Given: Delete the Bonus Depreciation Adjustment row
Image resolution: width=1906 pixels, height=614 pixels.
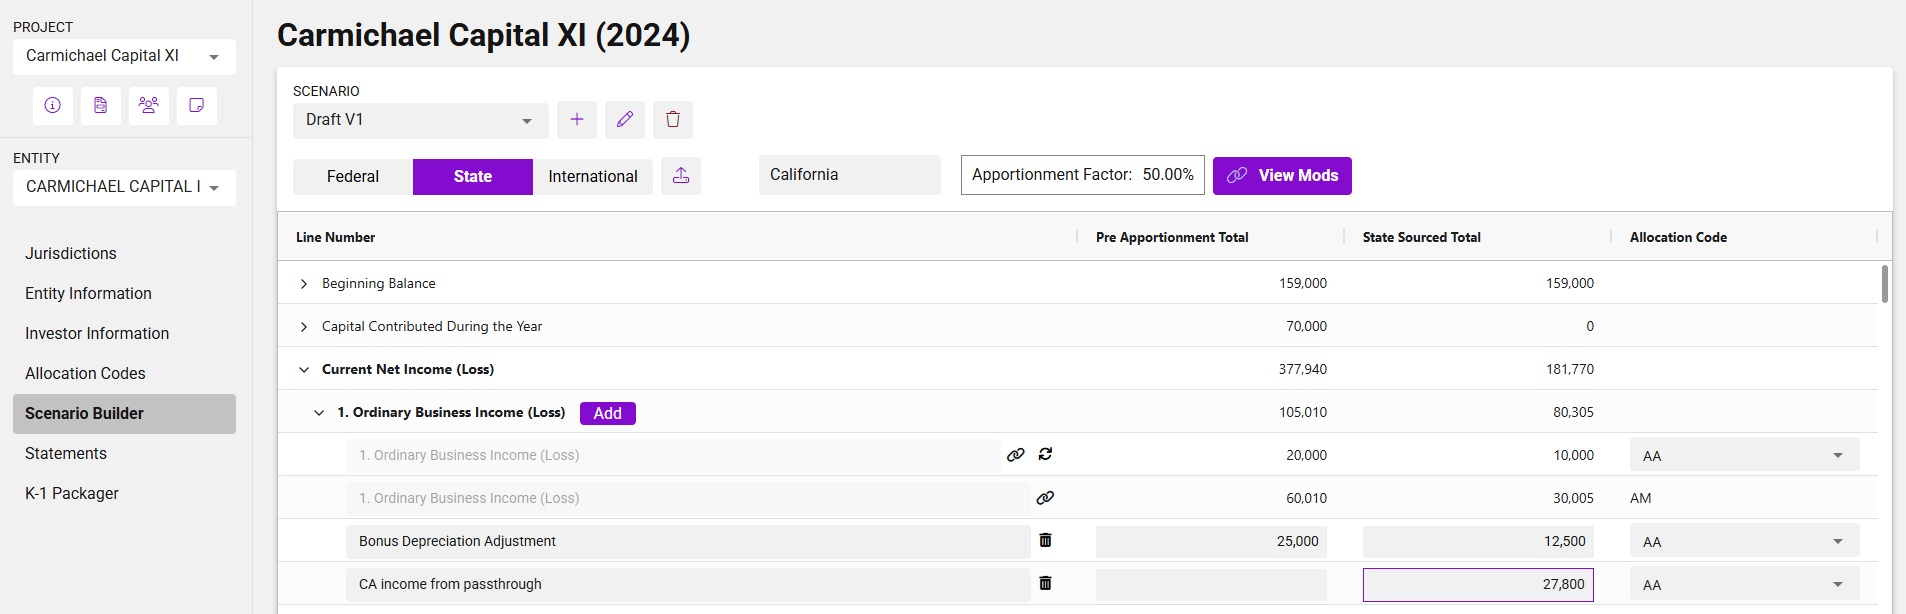Looking at the screenshot, I should (1045, 540).
